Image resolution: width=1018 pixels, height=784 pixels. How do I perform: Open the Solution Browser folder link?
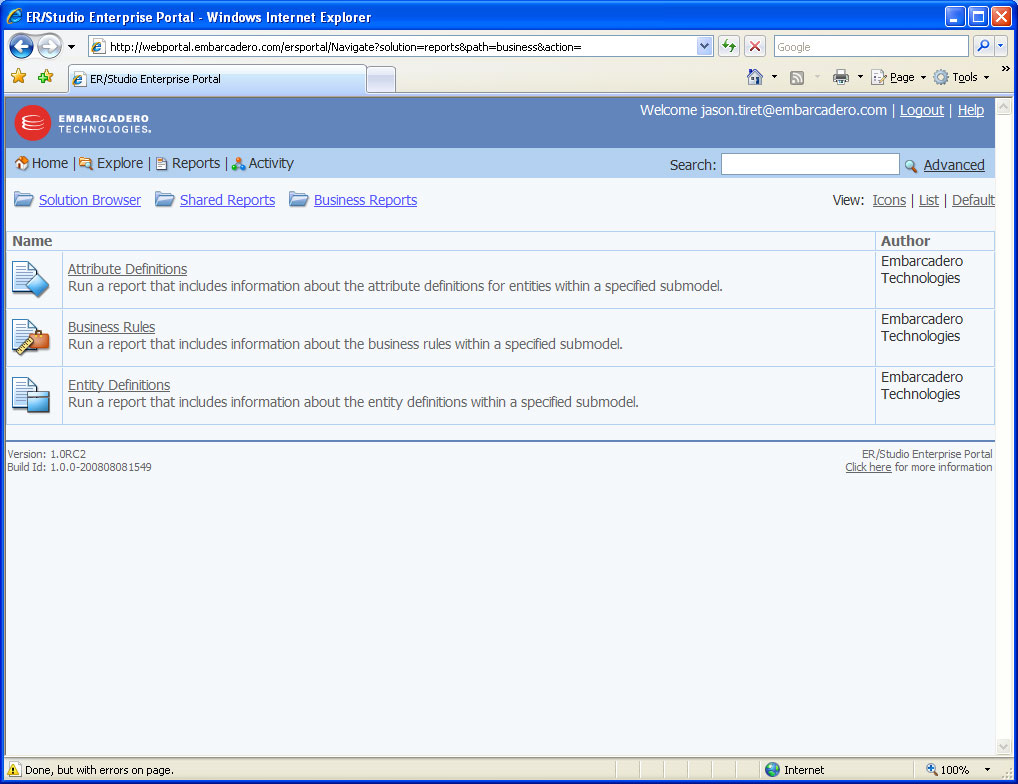coord(90,200)
